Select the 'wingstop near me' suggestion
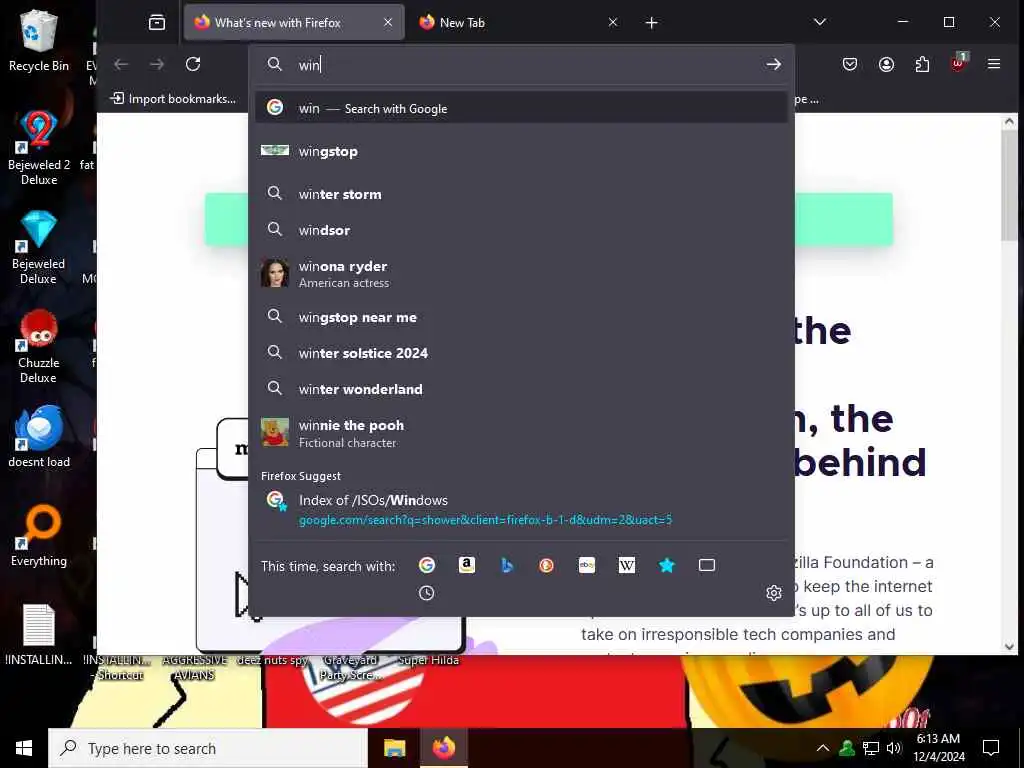The image size is (1024, 768). point(521,317)
